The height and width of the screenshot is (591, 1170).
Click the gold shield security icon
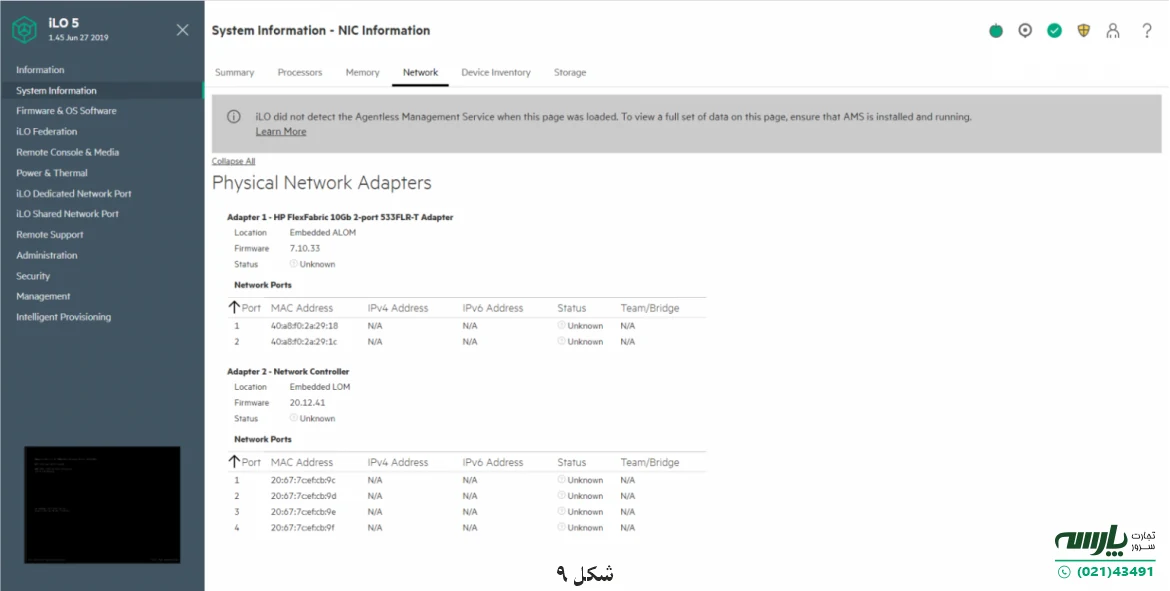pyautogui.click(x=1083, y=30)
